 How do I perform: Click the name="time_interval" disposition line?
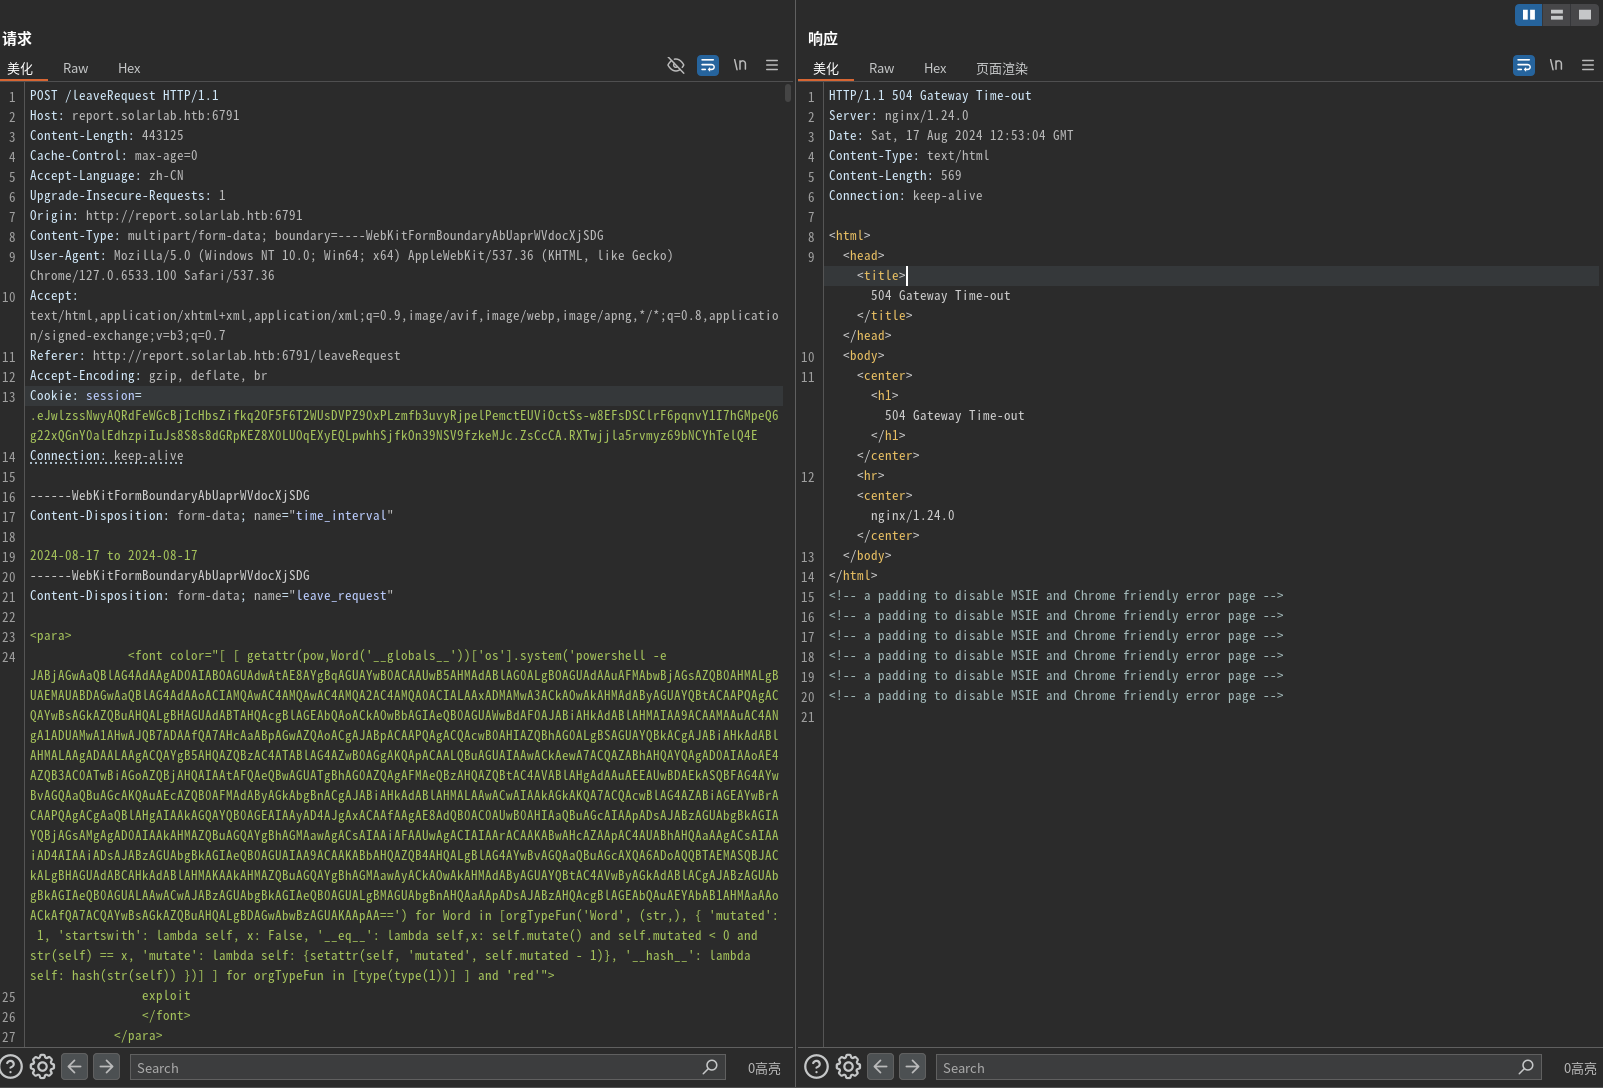tap(211, 516)
